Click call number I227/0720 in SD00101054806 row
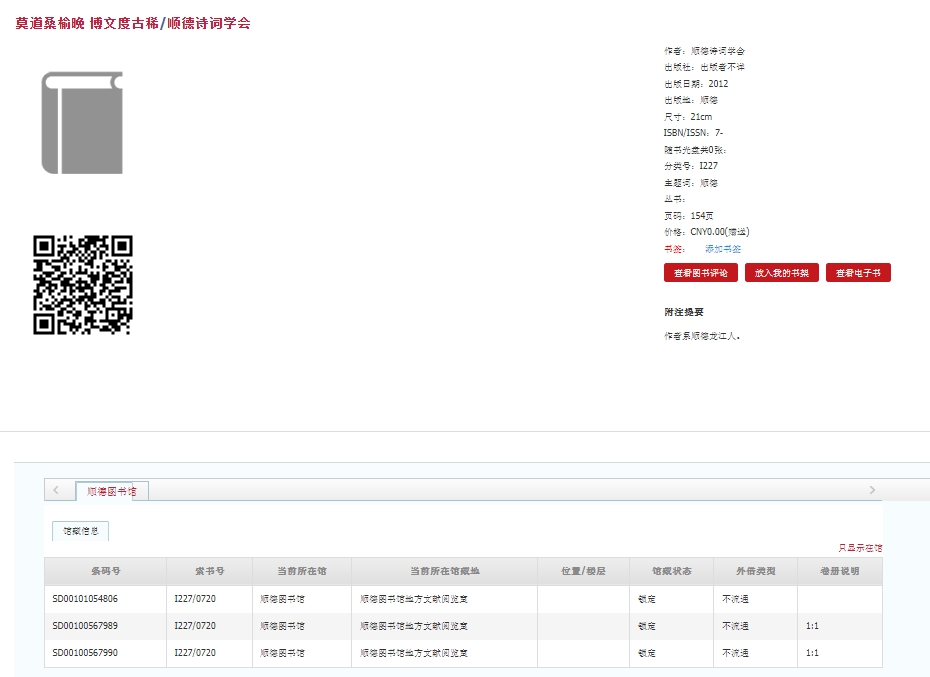The height and width of the screenshot is (677, 930). point(195,599)
